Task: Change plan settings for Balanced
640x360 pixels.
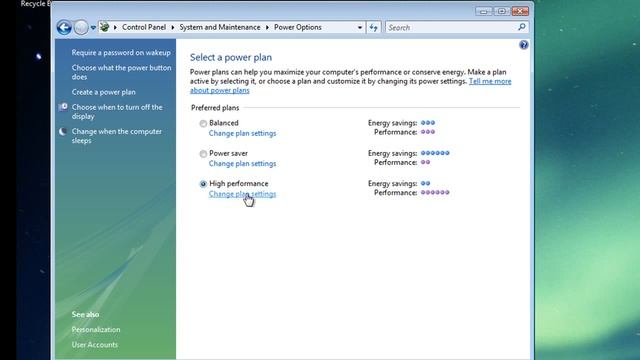Action: point(242,133)
